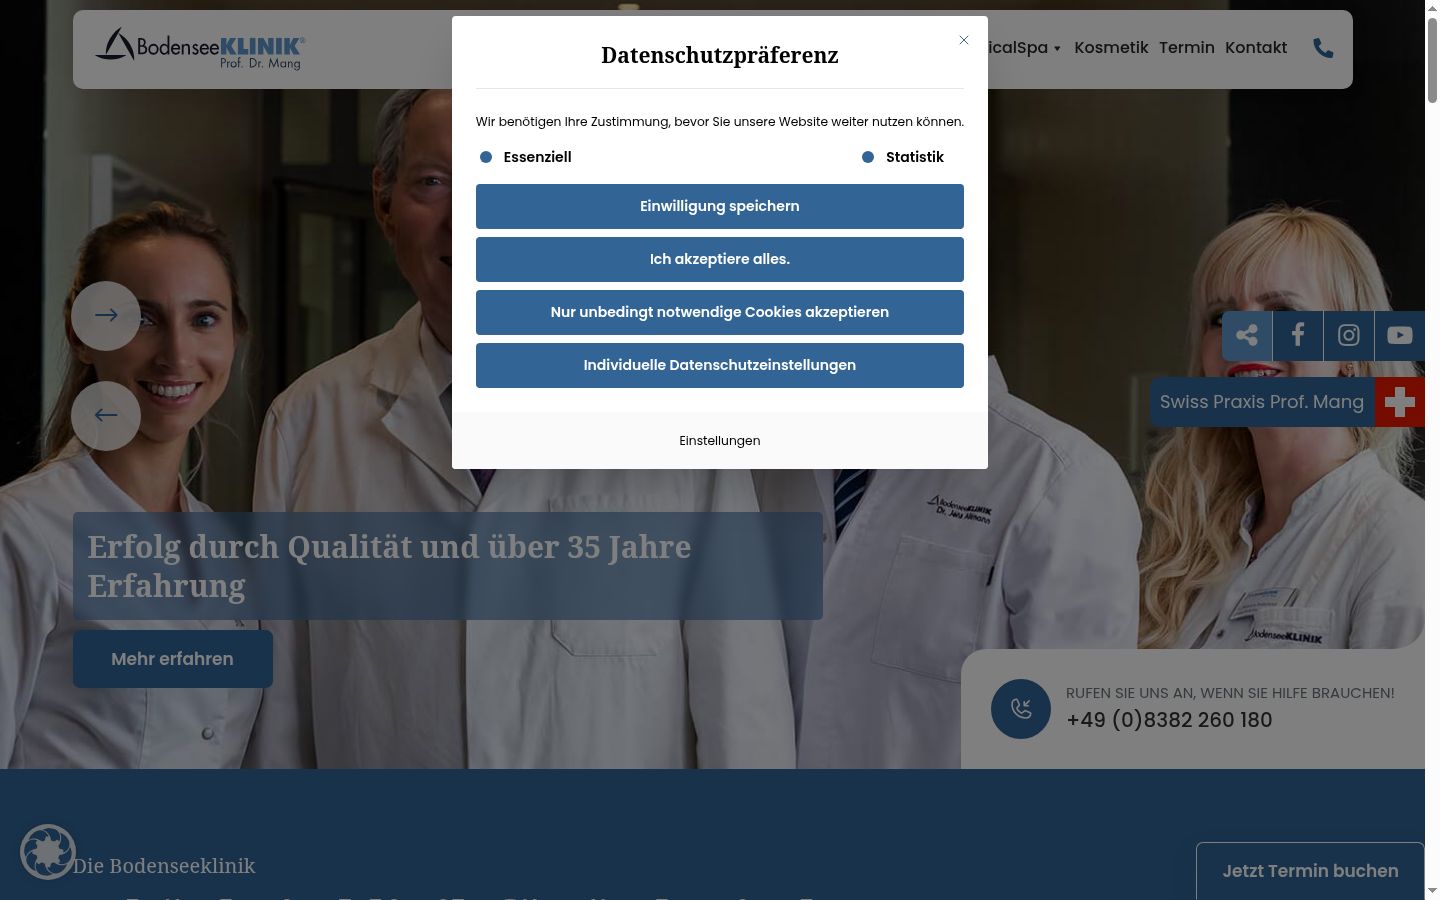Open the Facebook social icon
Image resolution: width=1440 pixels, height=900 pixels.
pos(1298,335)
